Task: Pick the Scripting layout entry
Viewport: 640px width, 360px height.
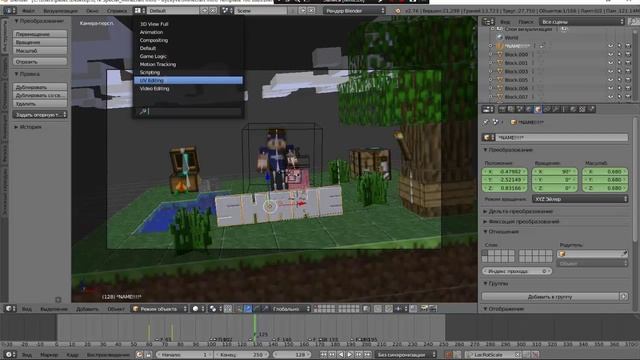Action: (188, 72)
